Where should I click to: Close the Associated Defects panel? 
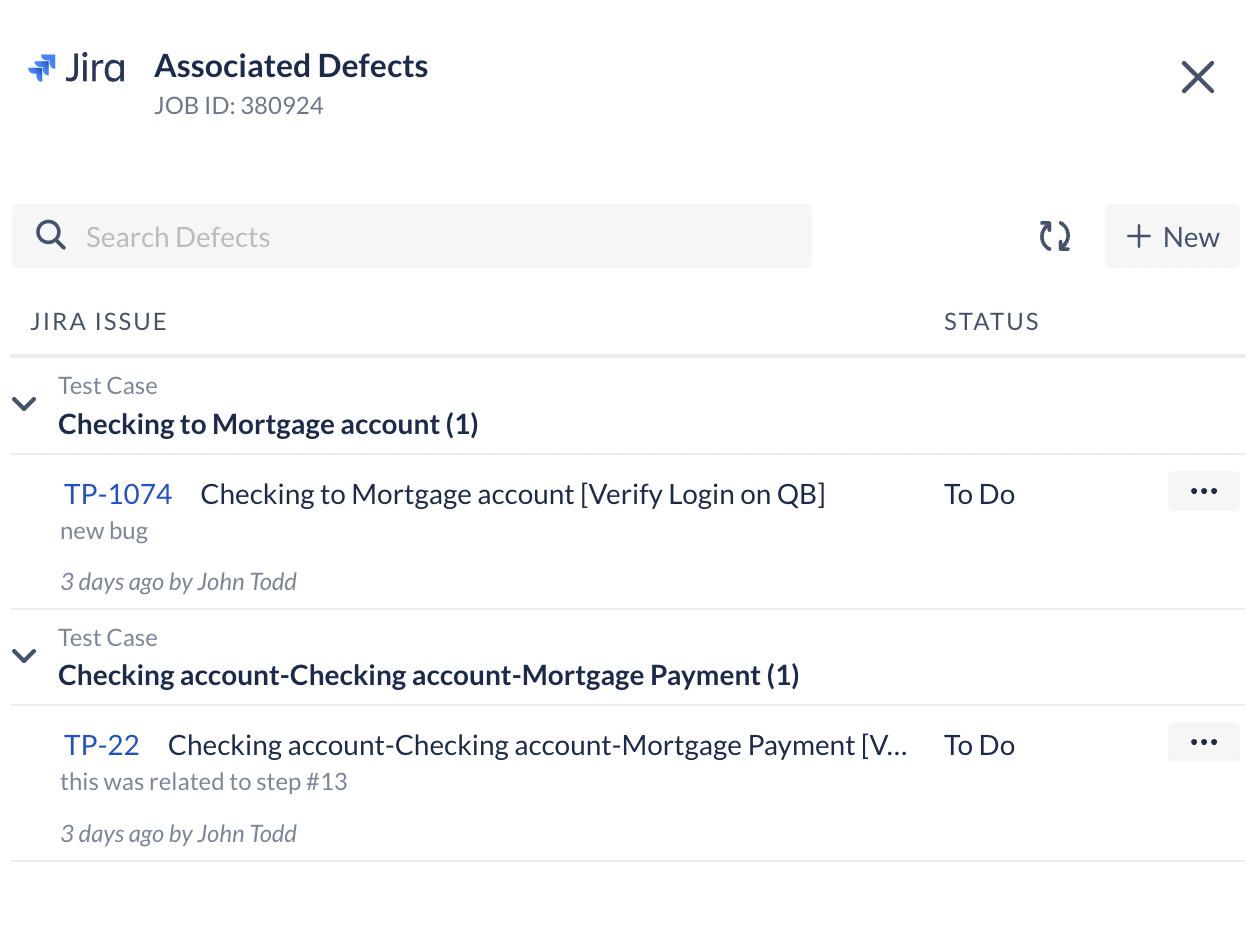[1197, 77]
